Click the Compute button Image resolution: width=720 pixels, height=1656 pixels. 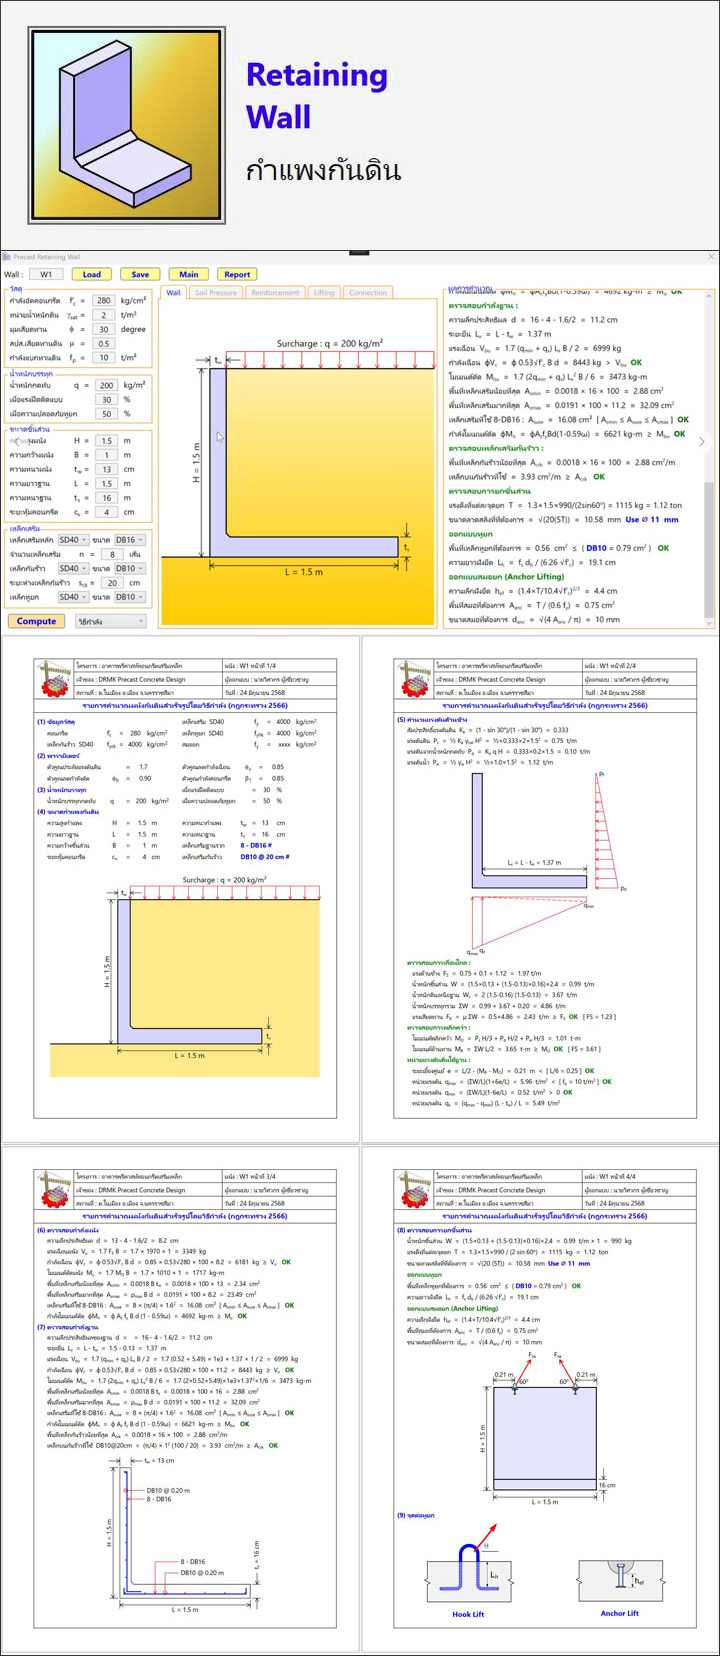click(37, 621)
